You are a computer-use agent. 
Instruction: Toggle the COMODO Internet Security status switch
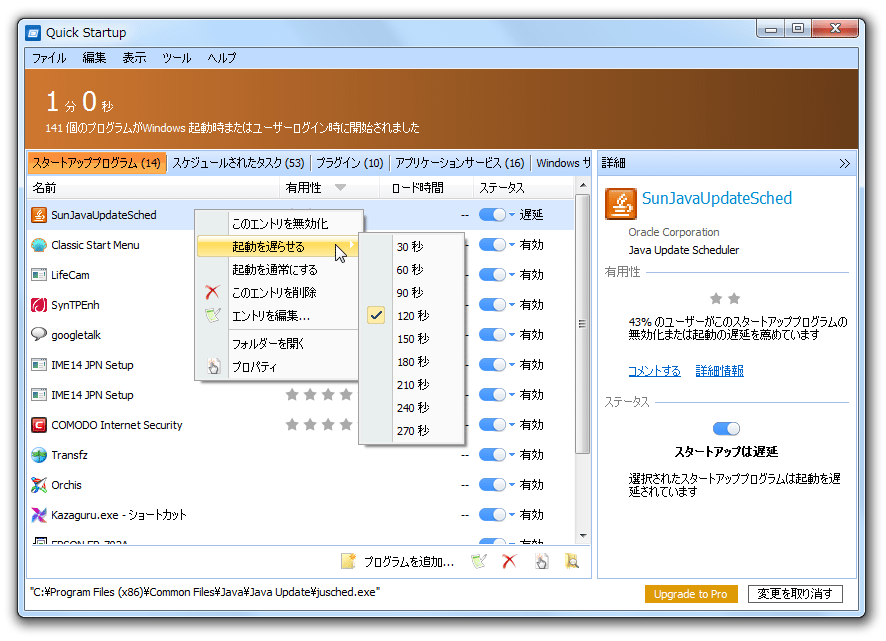tap(492, 425)
